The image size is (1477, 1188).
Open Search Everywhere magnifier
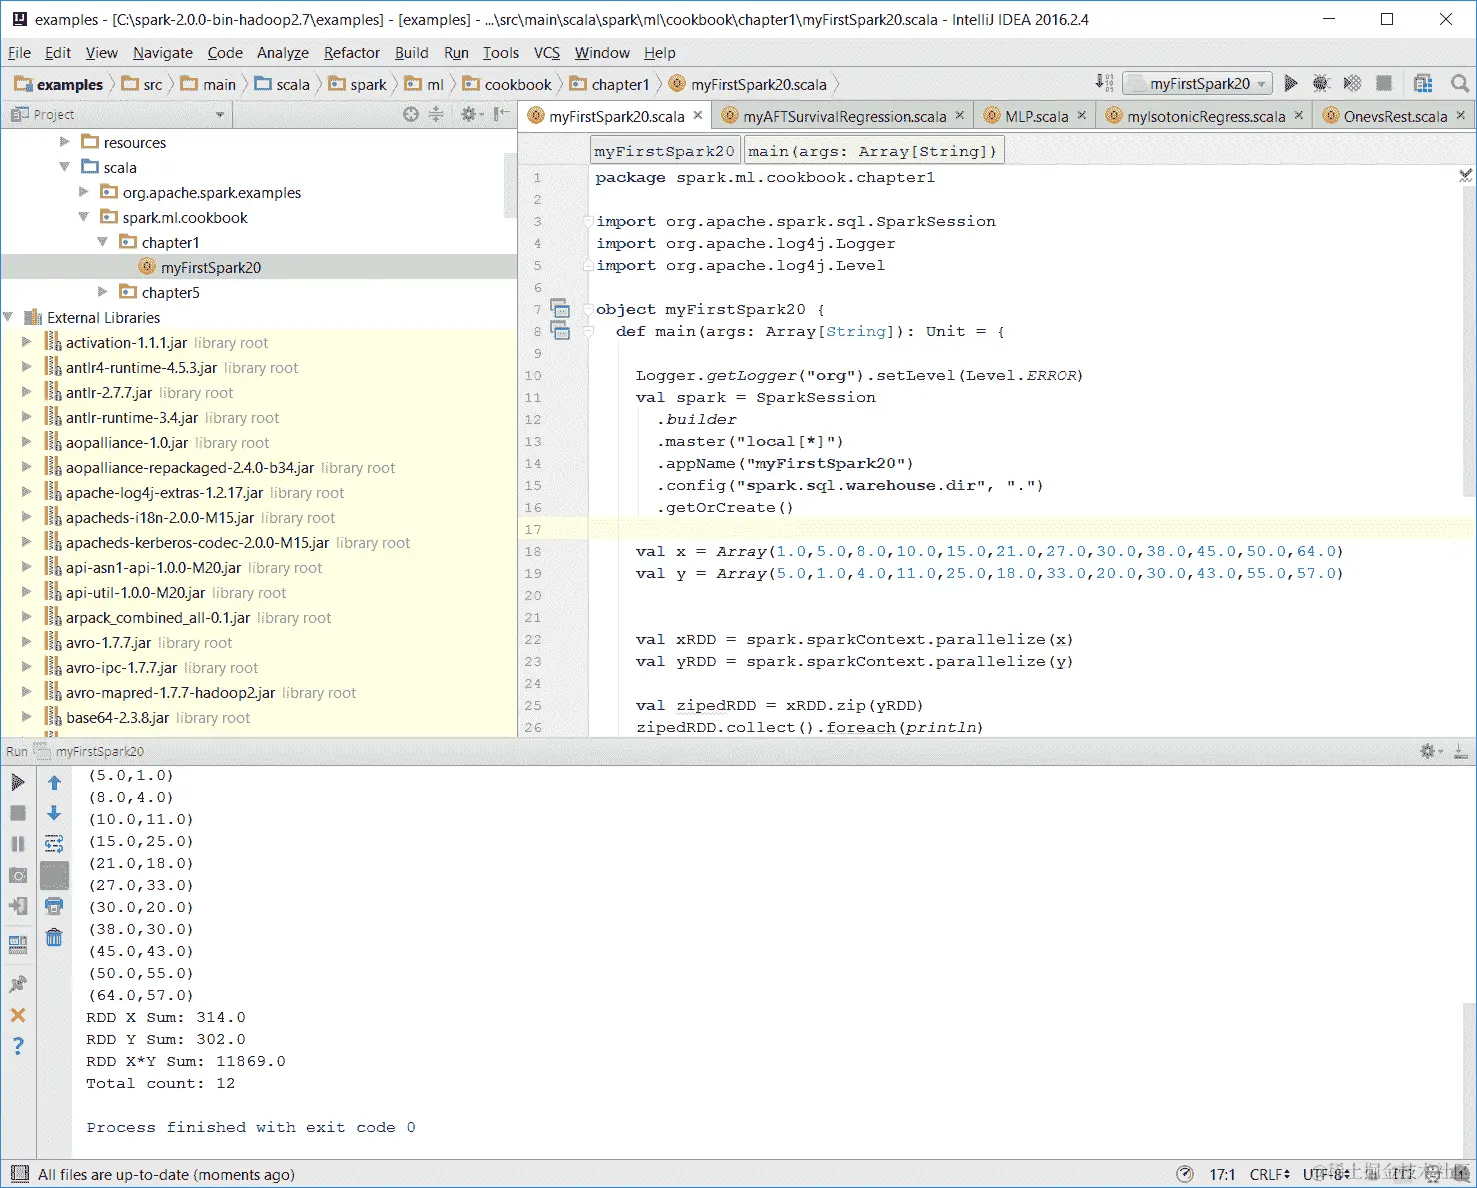(x=1460, y=83)
